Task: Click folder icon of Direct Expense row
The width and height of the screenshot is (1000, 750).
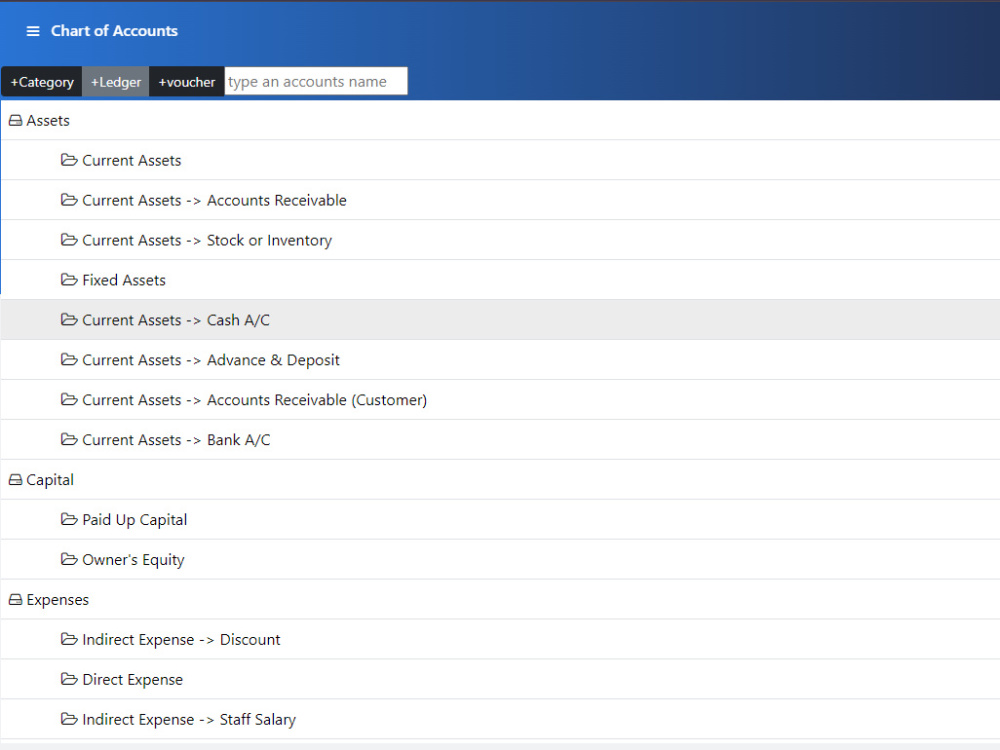Action: 69,679
